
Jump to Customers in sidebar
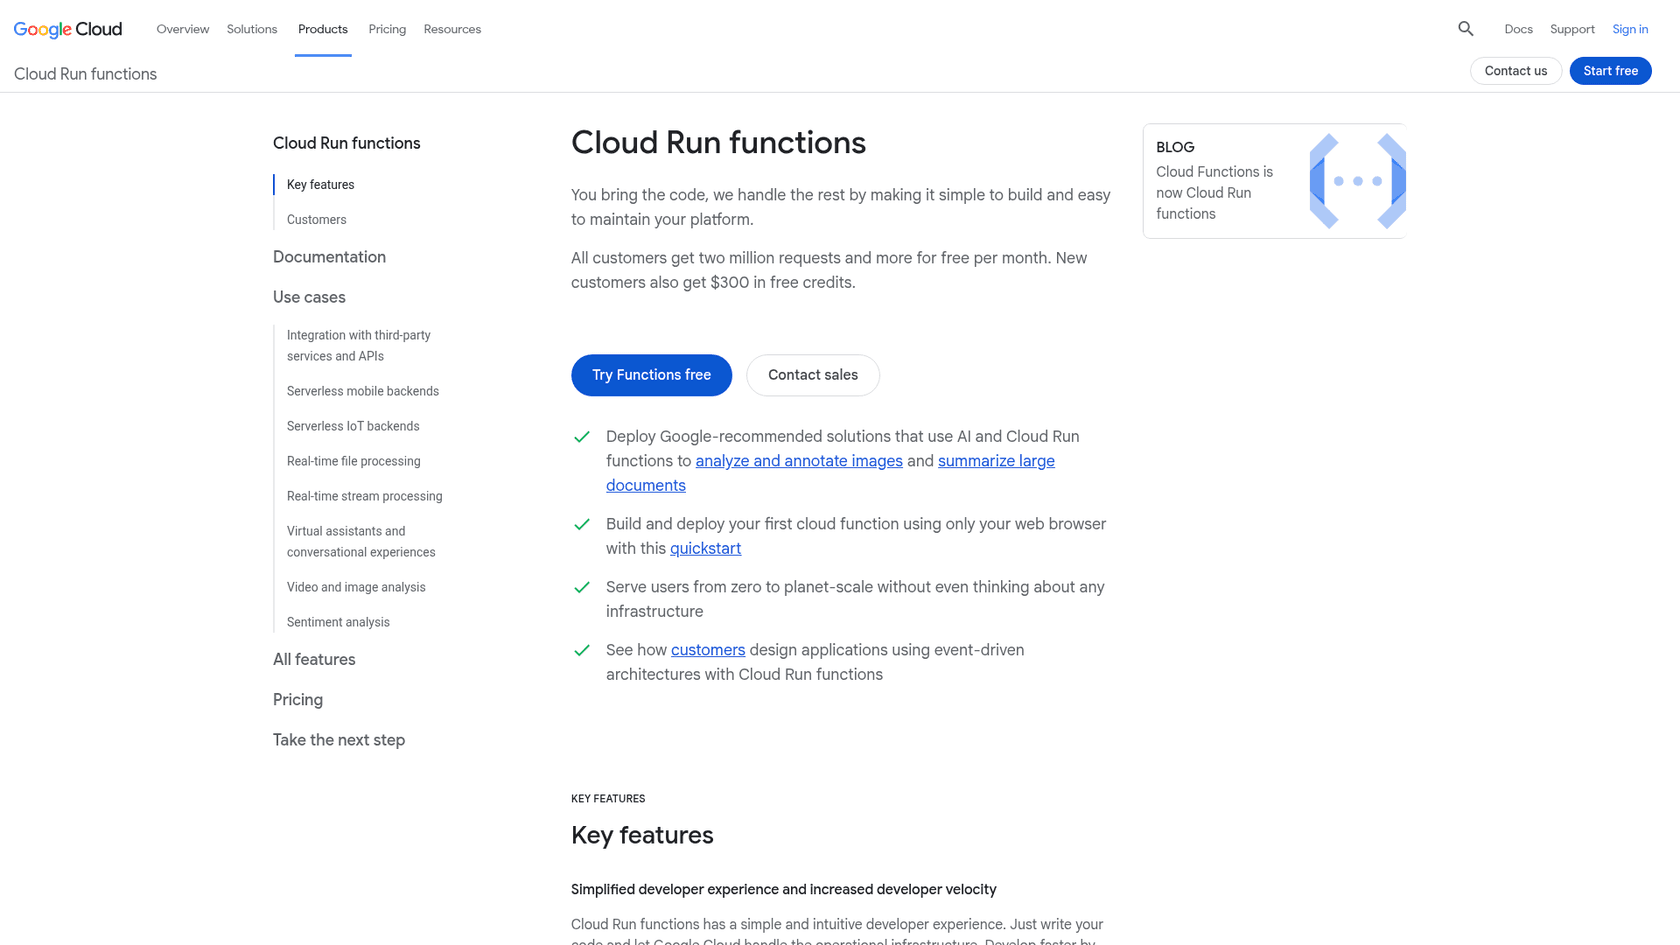tap(316, 220)
